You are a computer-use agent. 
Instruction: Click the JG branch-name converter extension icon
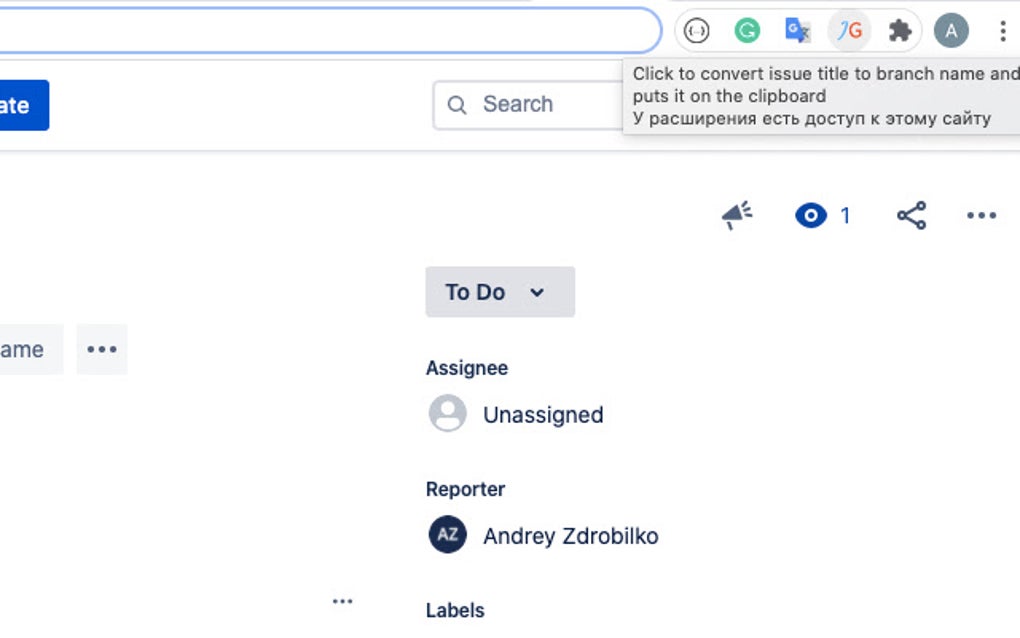coord(849,30)
